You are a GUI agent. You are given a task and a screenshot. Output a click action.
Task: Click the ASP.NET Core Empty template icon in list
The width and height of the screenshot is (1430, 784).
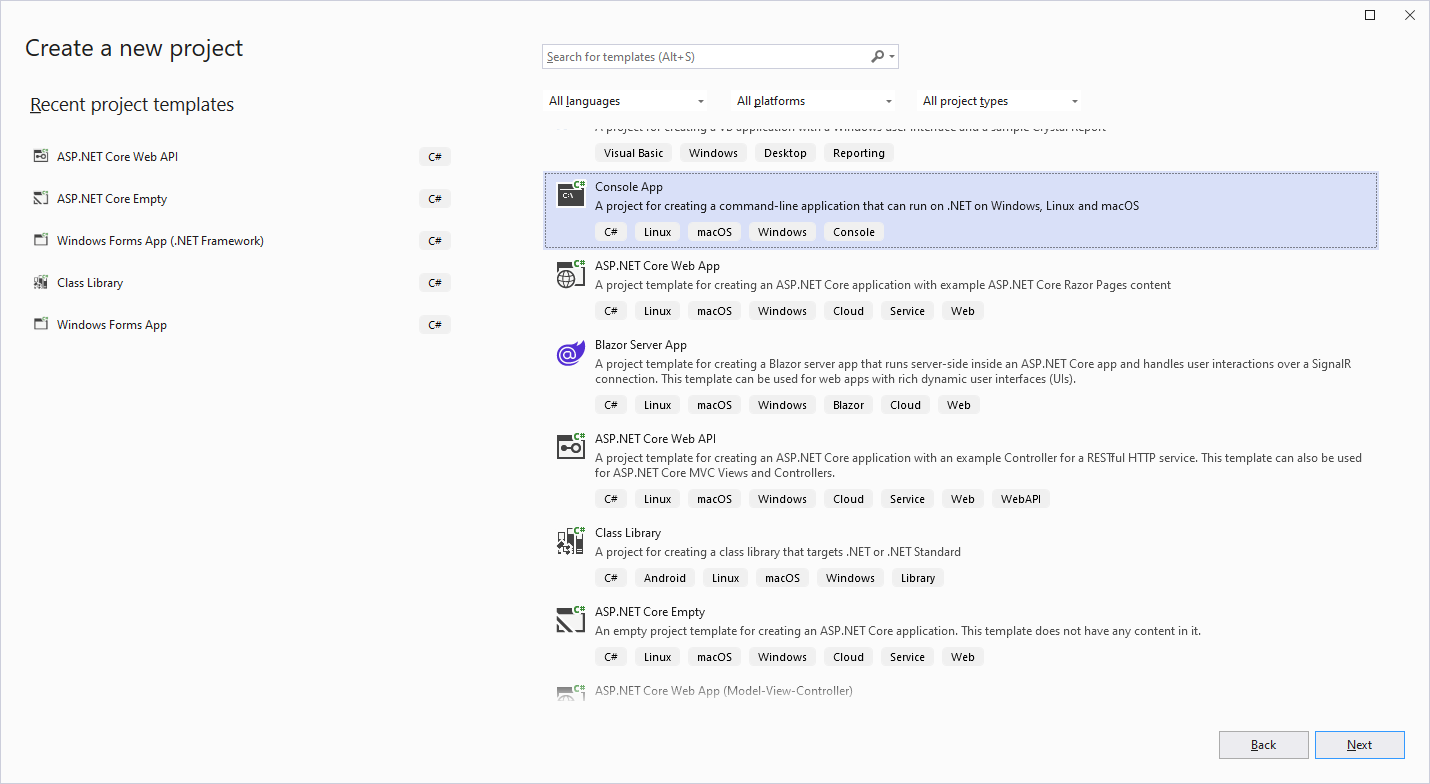pyautogui.click(x=571, y=619)
